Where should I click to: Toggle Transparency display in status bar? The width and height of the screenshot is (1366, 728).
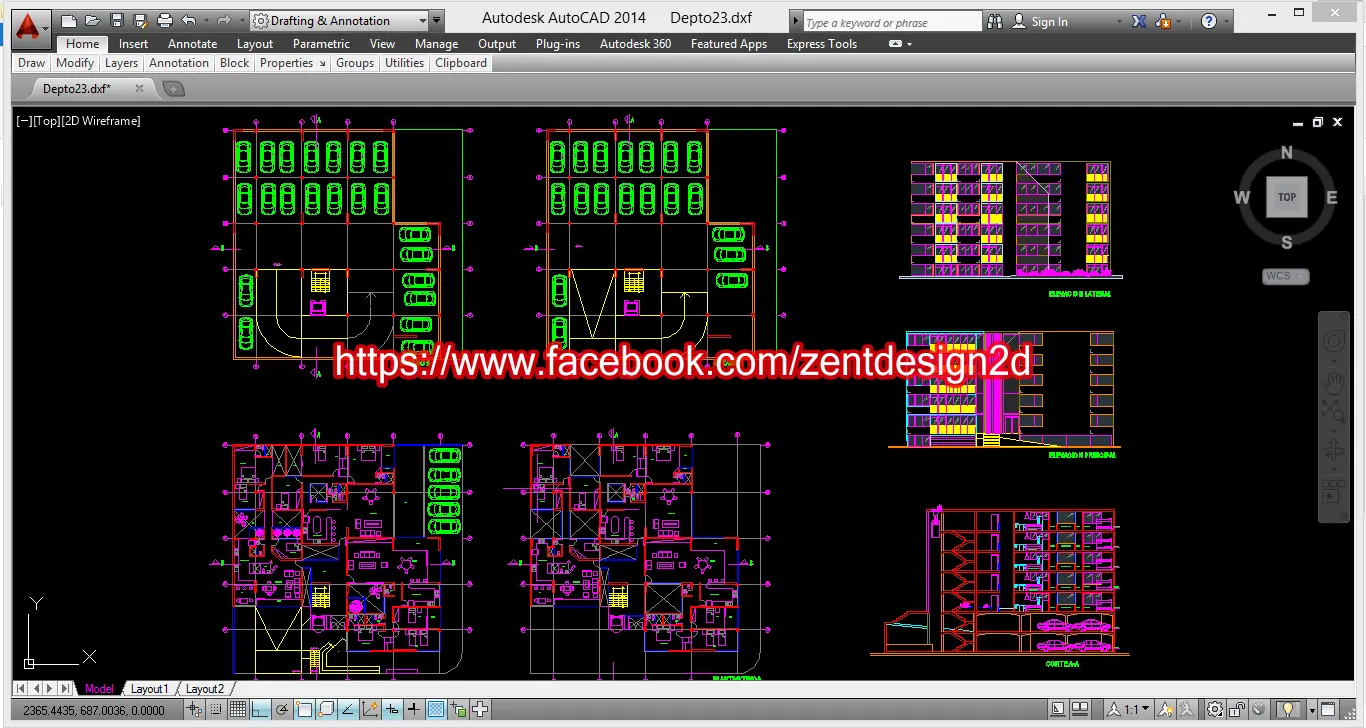[x=436, y=710]
